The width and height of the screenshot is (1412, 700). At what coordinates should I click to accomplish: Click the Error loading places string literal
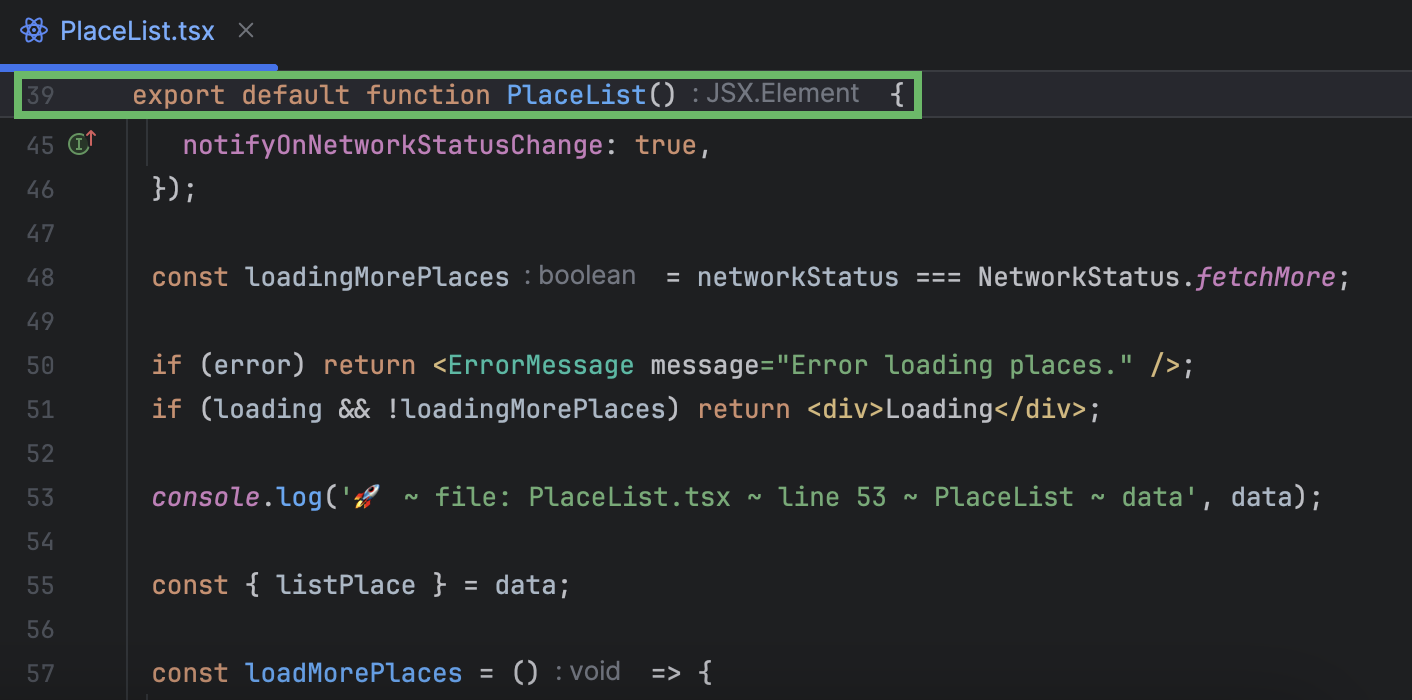[x=950, y=365]
